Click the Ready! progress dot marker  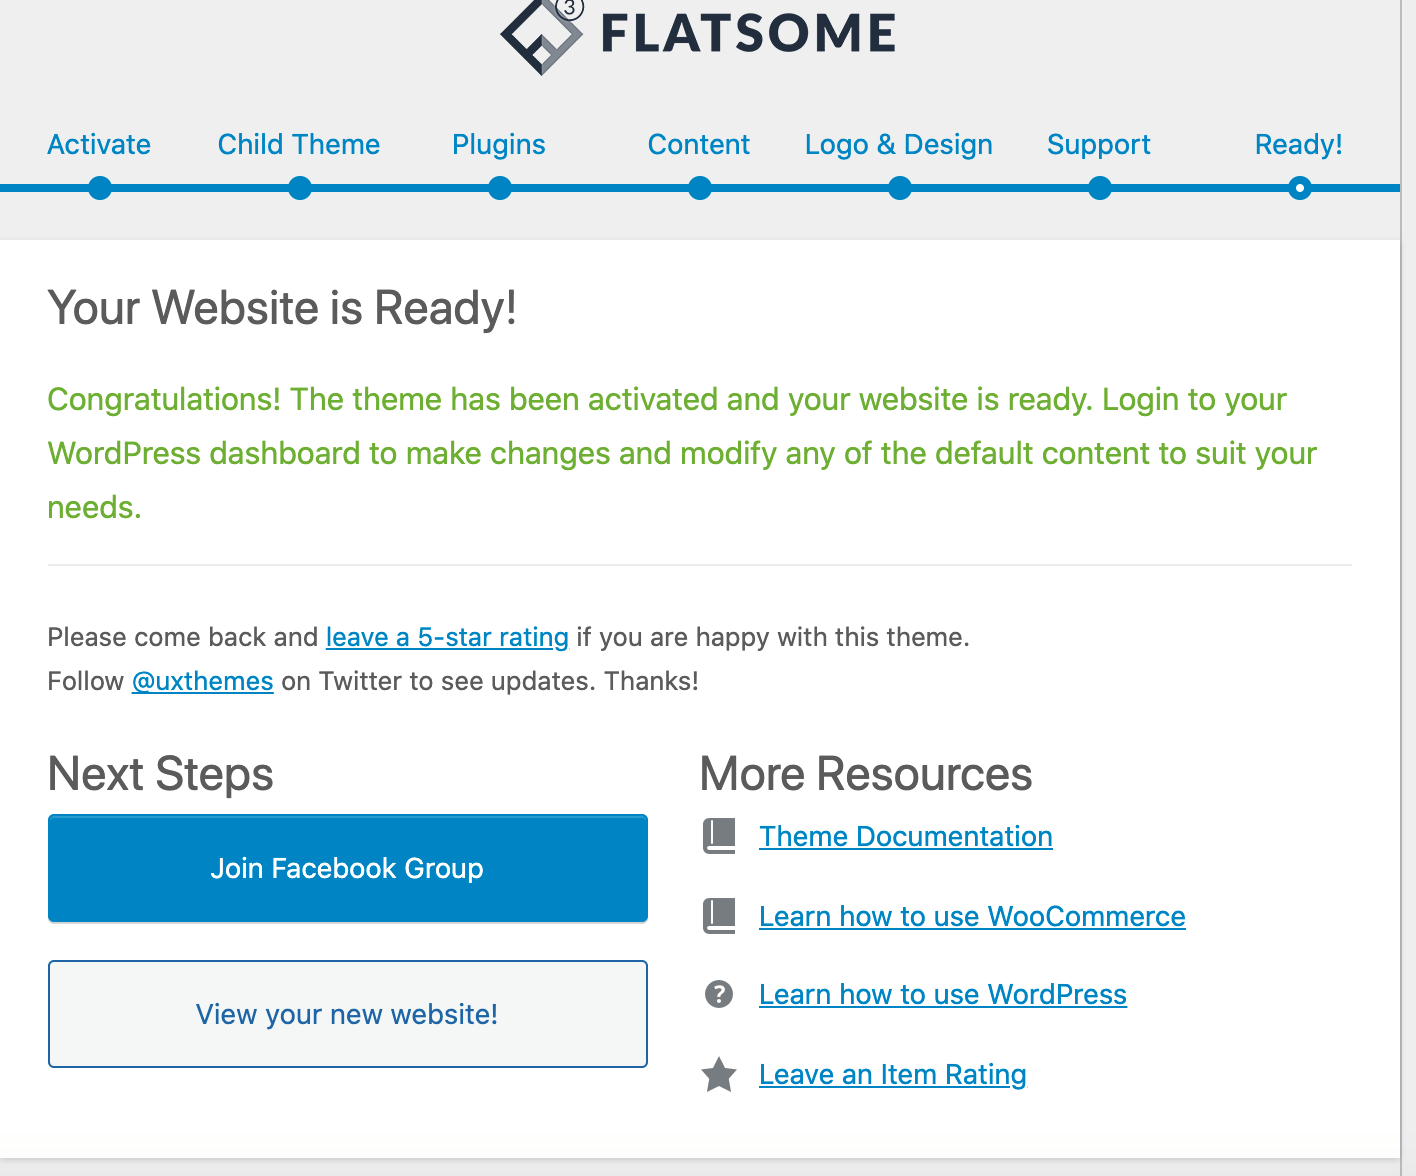coord(1299,188)
